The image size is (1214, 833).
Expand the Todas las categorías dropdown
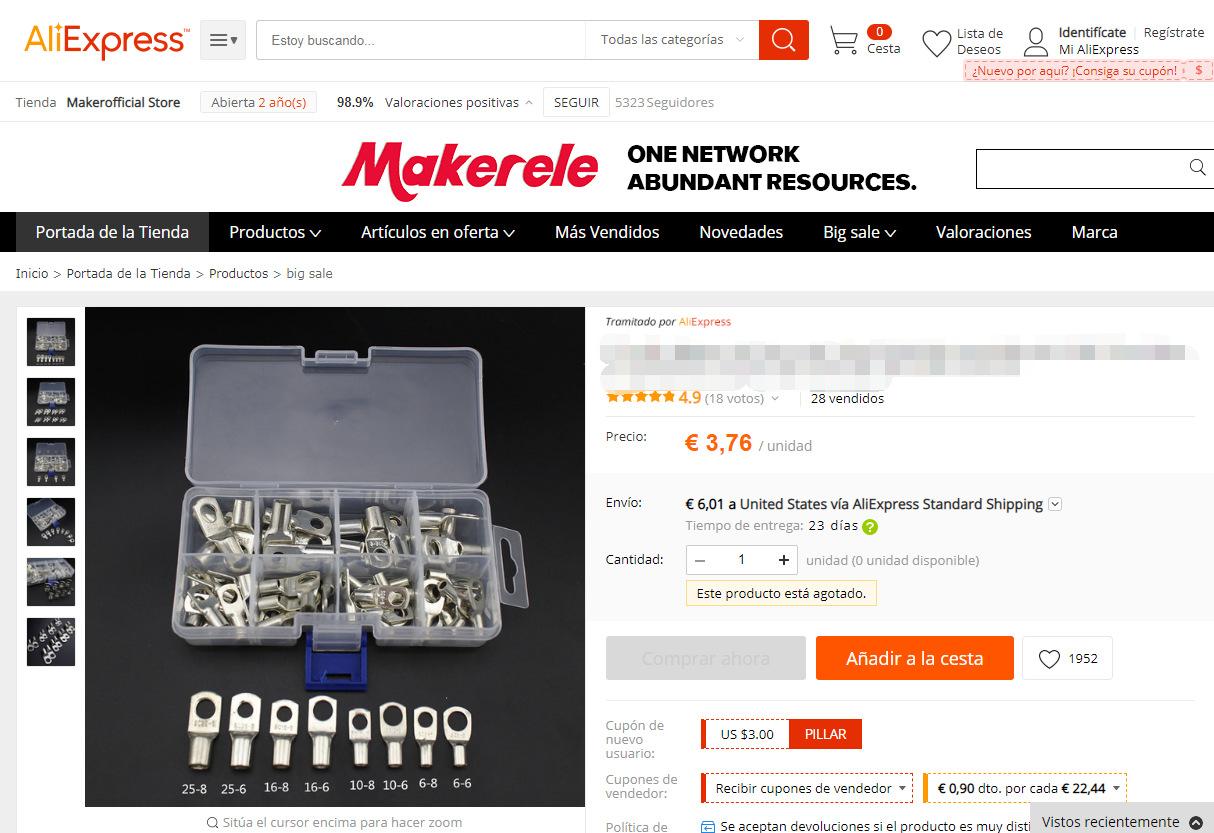(671, 40)
